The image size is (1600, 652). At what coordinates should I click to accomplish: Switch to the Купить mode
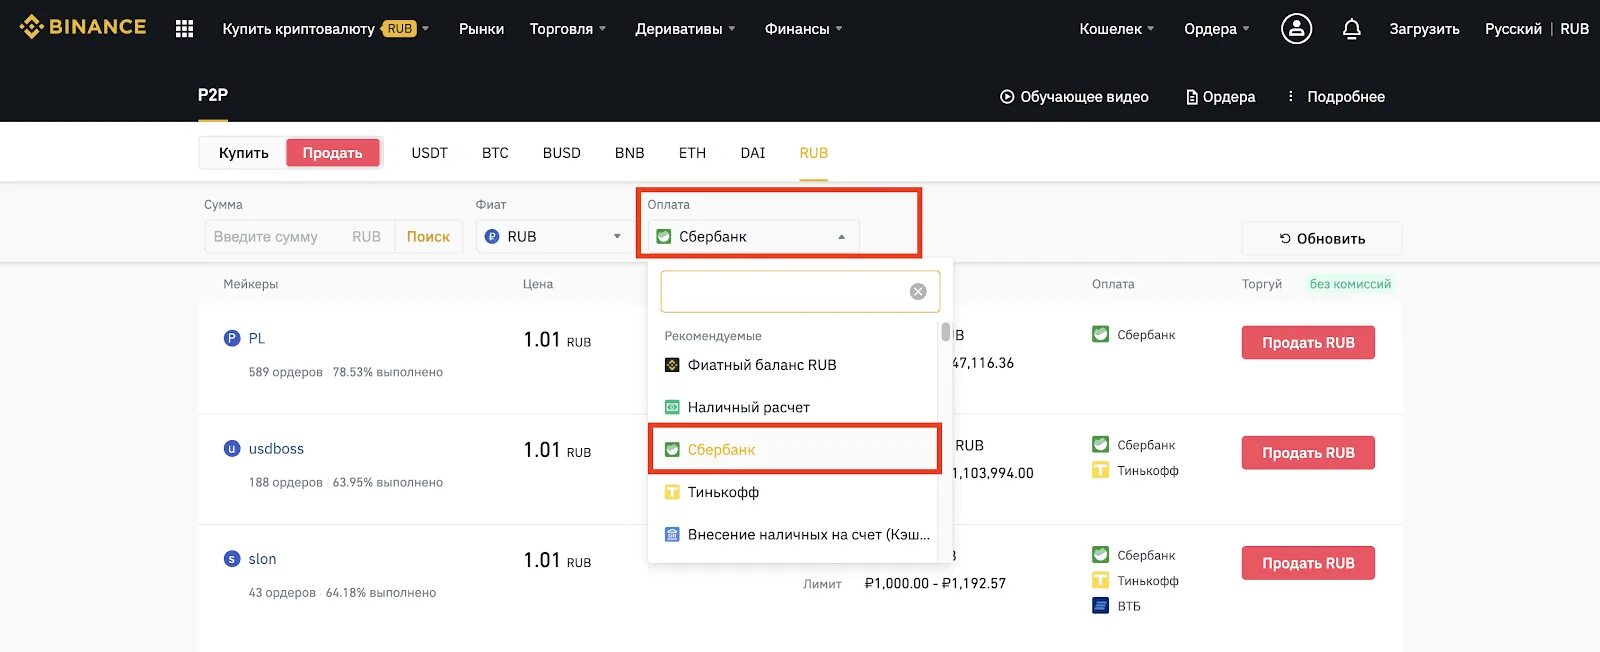click(244, 153)
